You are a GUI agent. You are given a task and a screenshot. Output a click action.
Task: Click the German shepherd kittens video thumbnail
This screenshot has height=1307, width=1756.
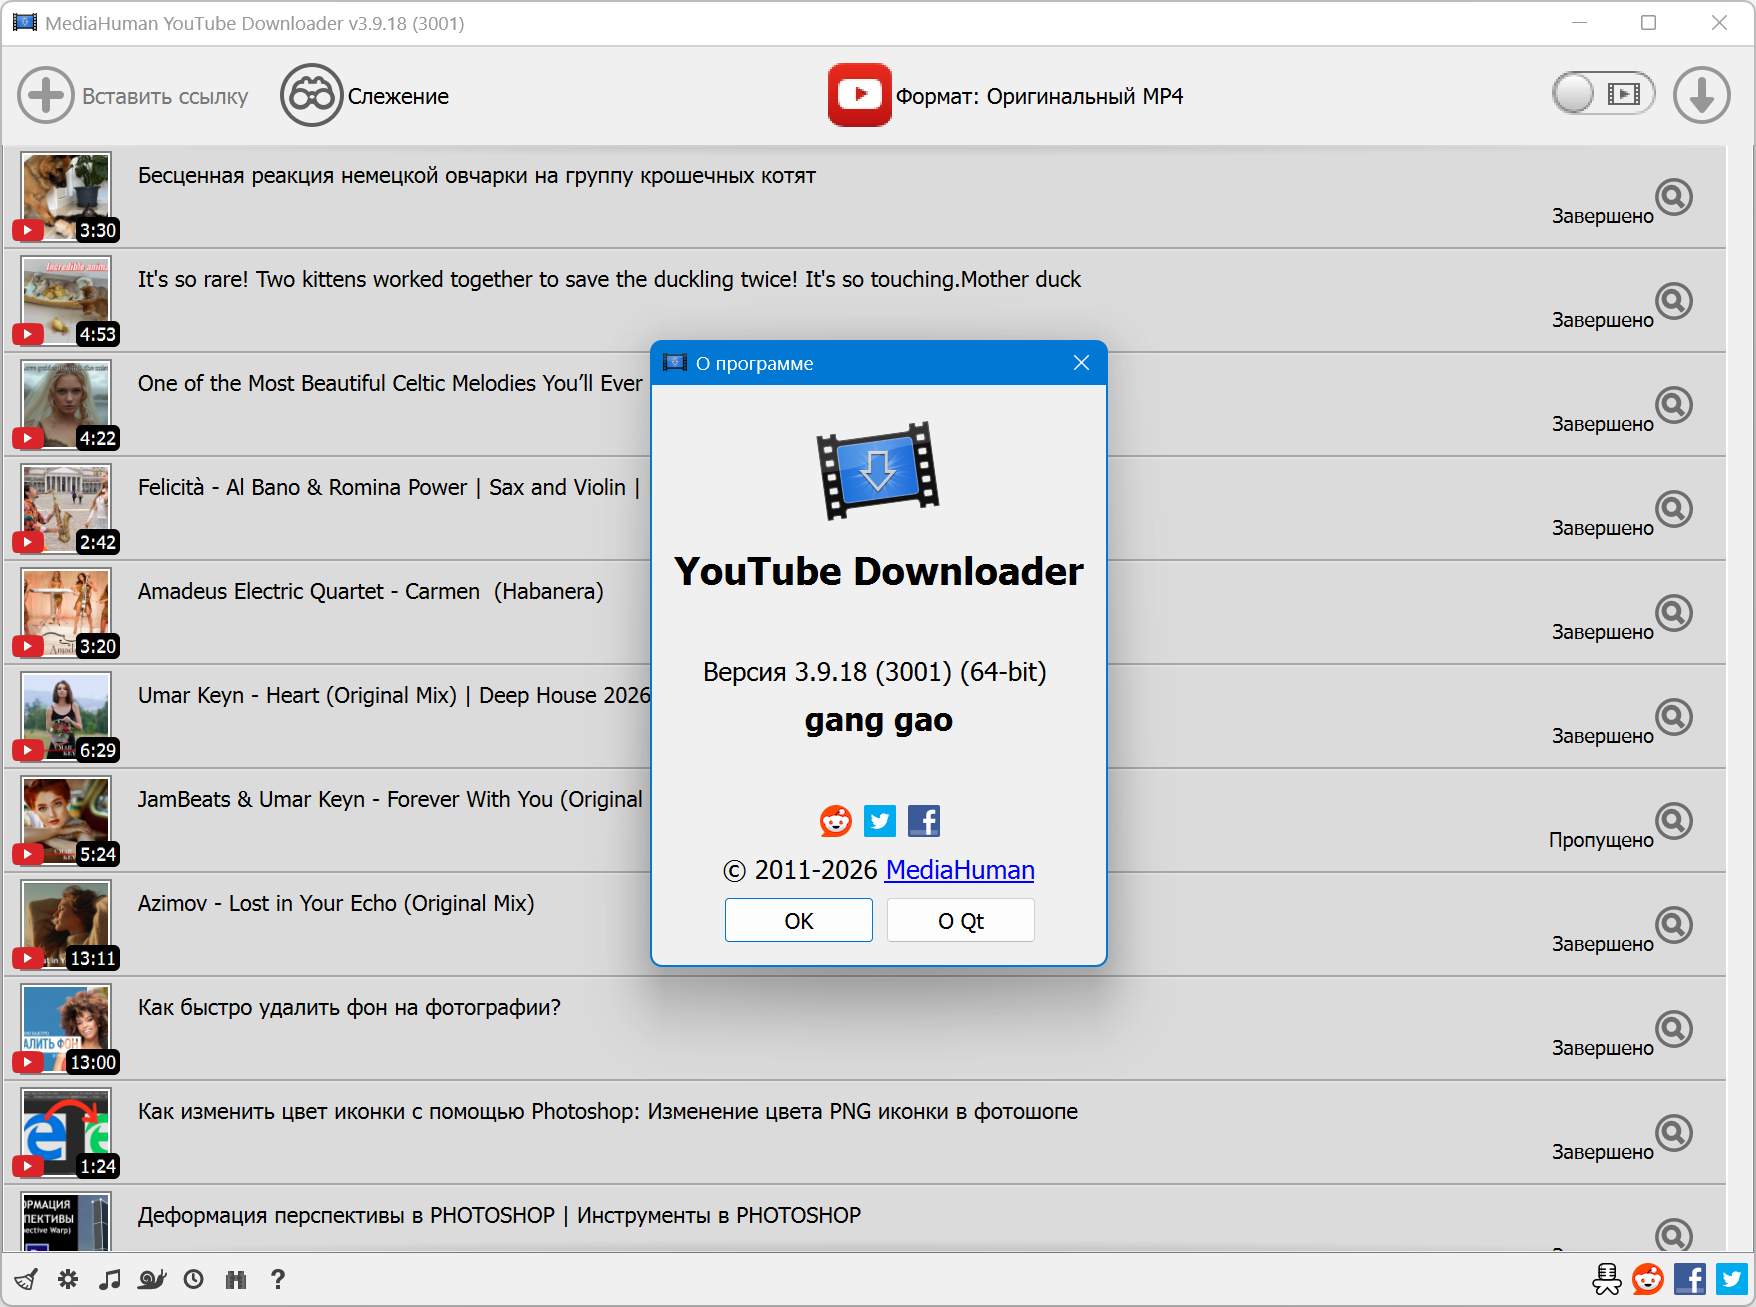(66, 197)
